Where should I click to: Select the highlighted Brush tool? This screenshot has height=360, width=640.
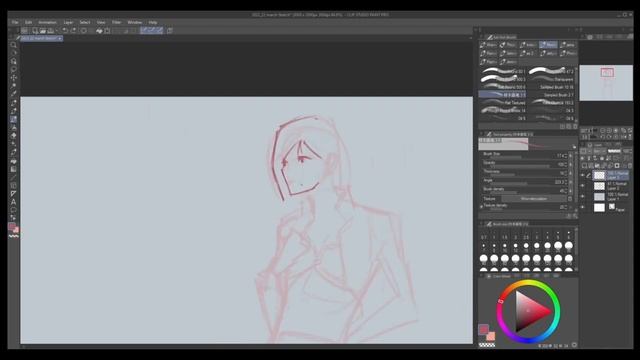pos(13,119)
